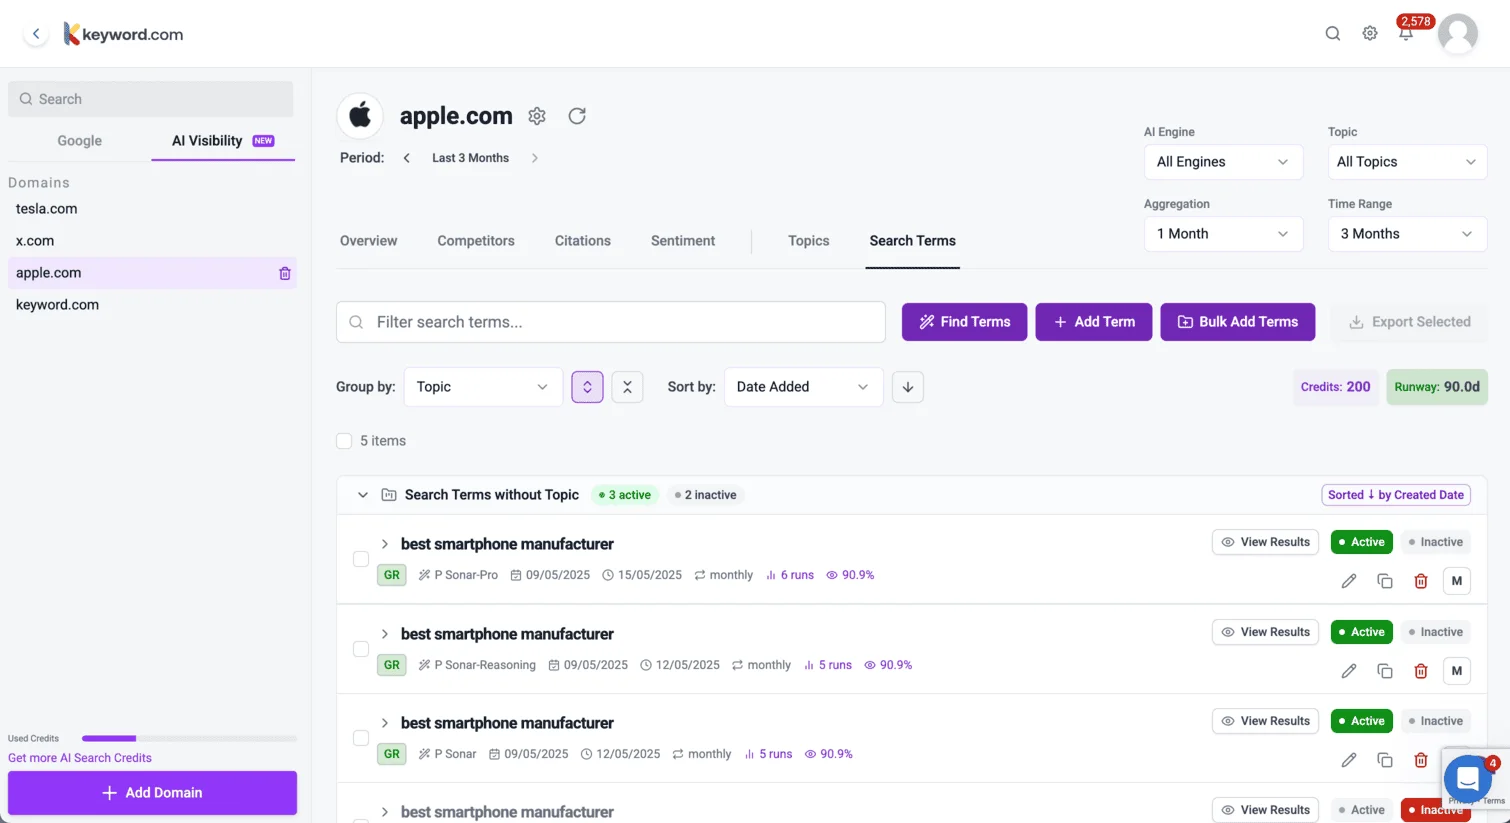Open the M engine badge on first term

pyautogui.click(x=1456, y=580)
